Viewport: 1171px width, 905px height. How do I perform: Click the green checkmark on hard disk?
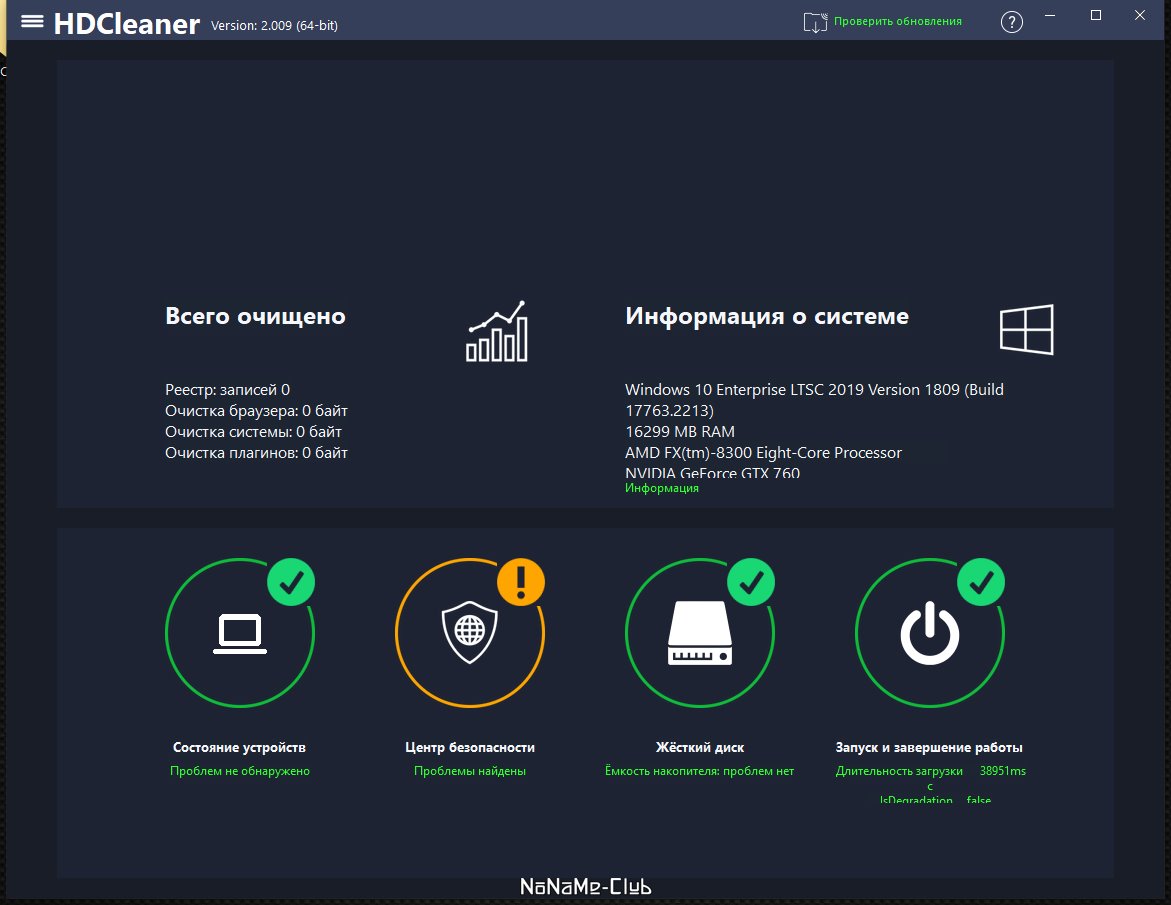click(751, 582)
